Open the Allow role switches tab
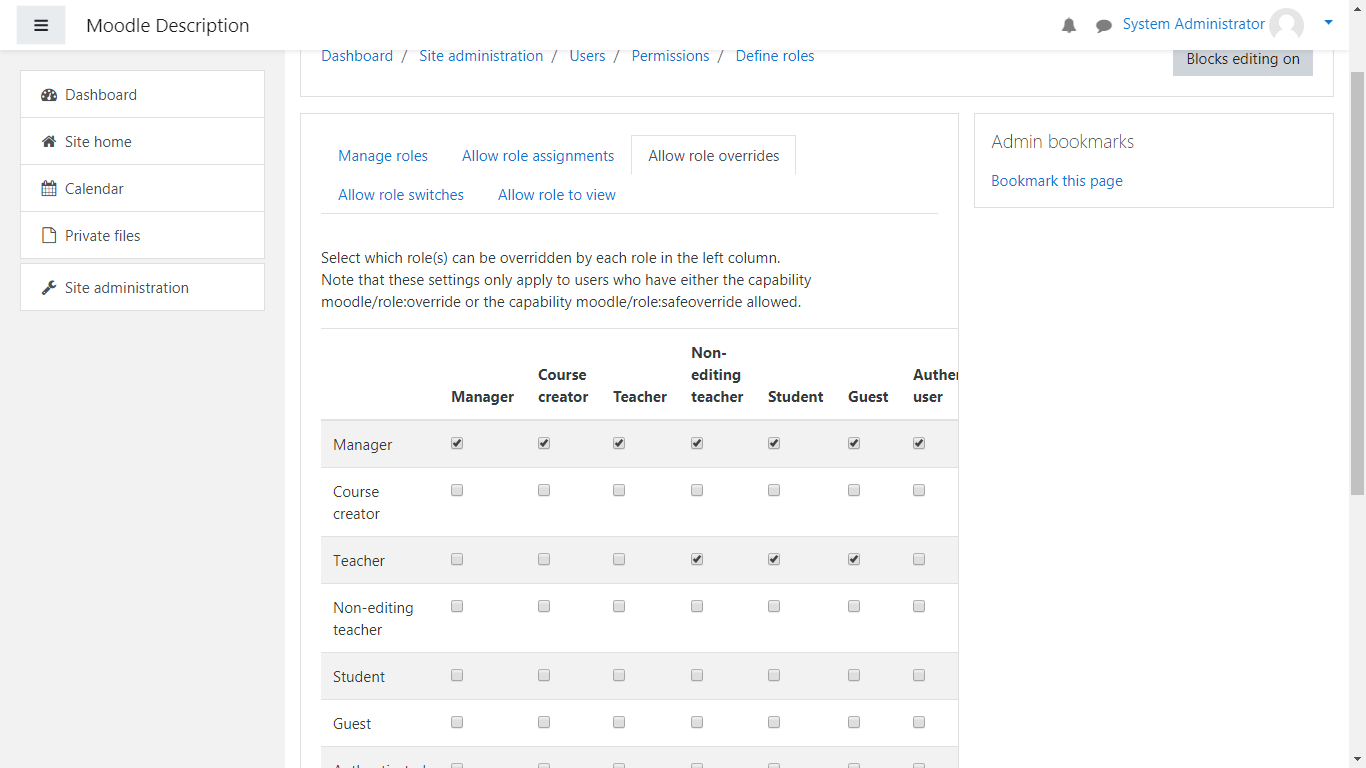This screenshot has height=768, width=1366. pyautogui.click(x=401, y=195)
